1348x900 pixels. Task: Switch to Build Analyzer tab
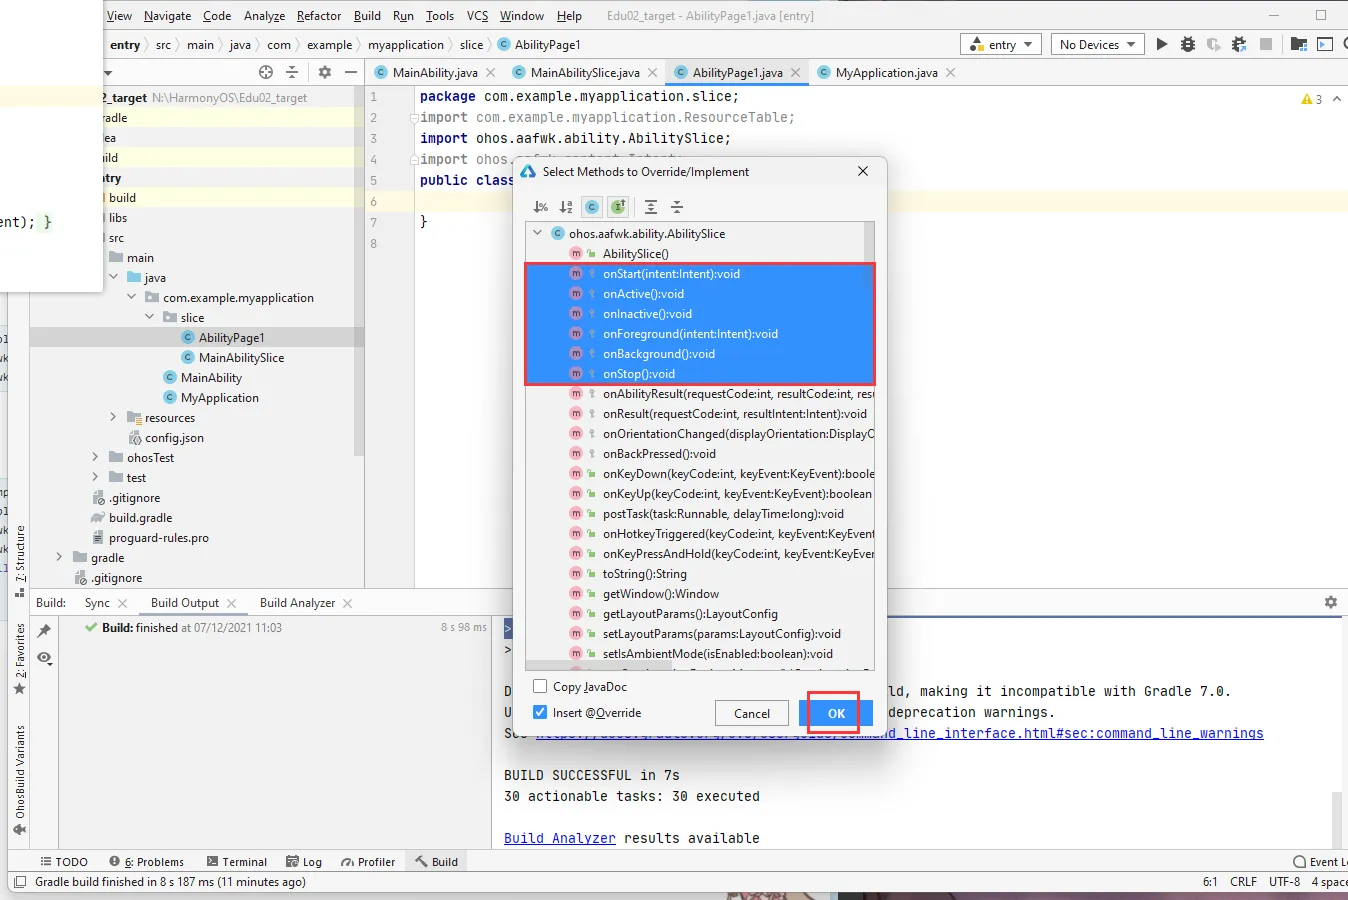[x=297, y=603]
